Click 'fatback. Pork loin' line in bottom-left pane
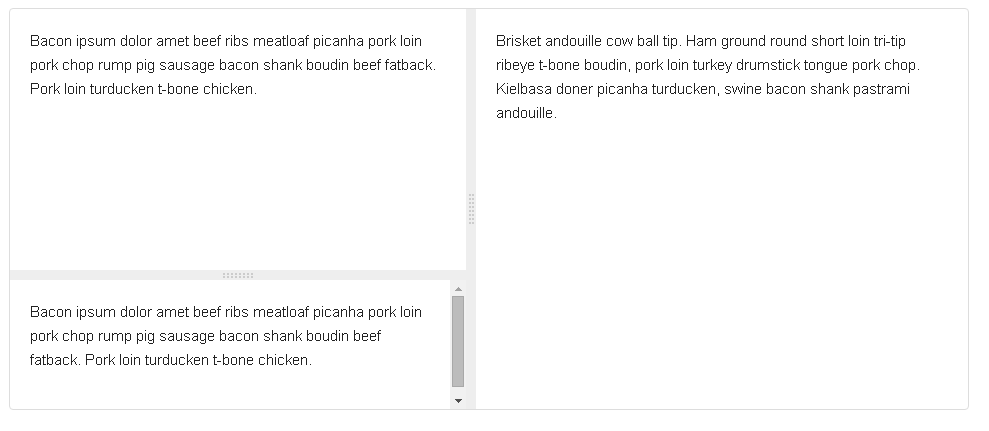Image resolution: width=989 pixels, height=431 pixels. coord(171,360)
